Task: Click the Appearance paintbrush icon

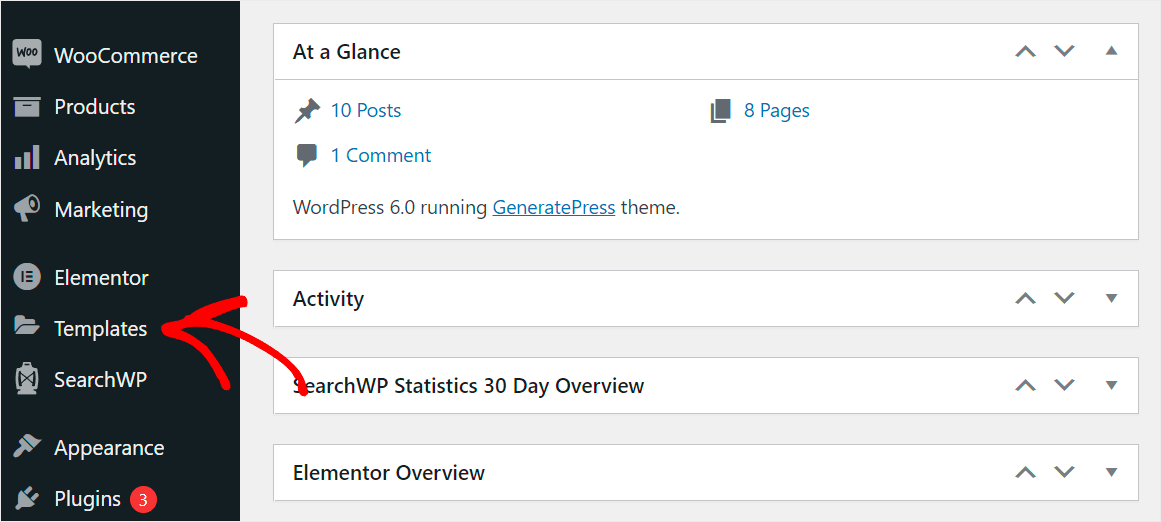Action: click(27, 447)
